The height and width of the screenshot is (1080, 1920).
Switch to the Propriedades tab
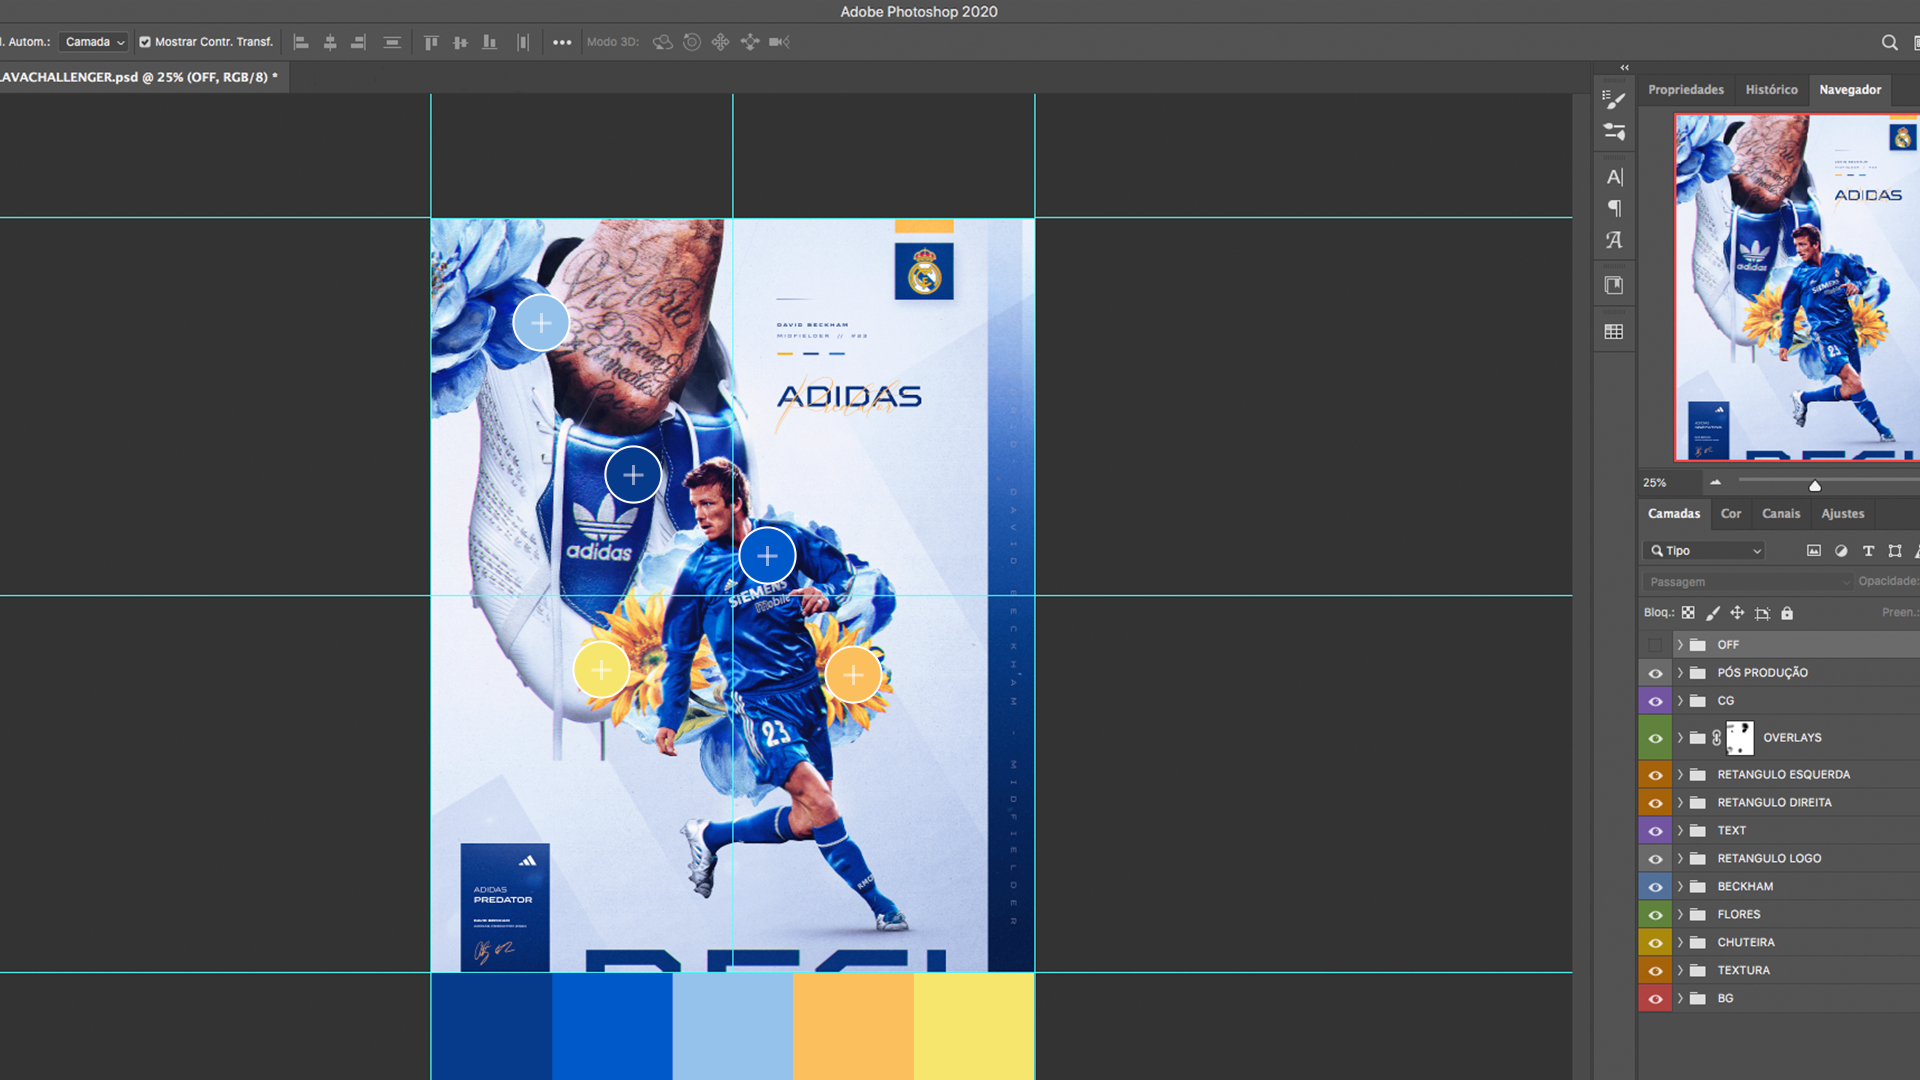[x=1686, y=90]
